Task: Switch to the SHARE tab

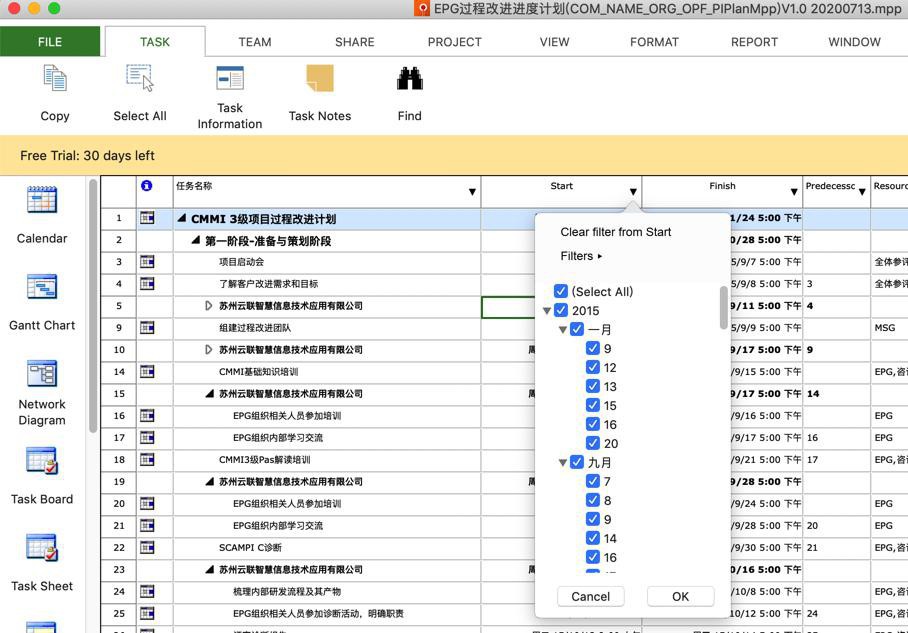Action: point(354,42)
